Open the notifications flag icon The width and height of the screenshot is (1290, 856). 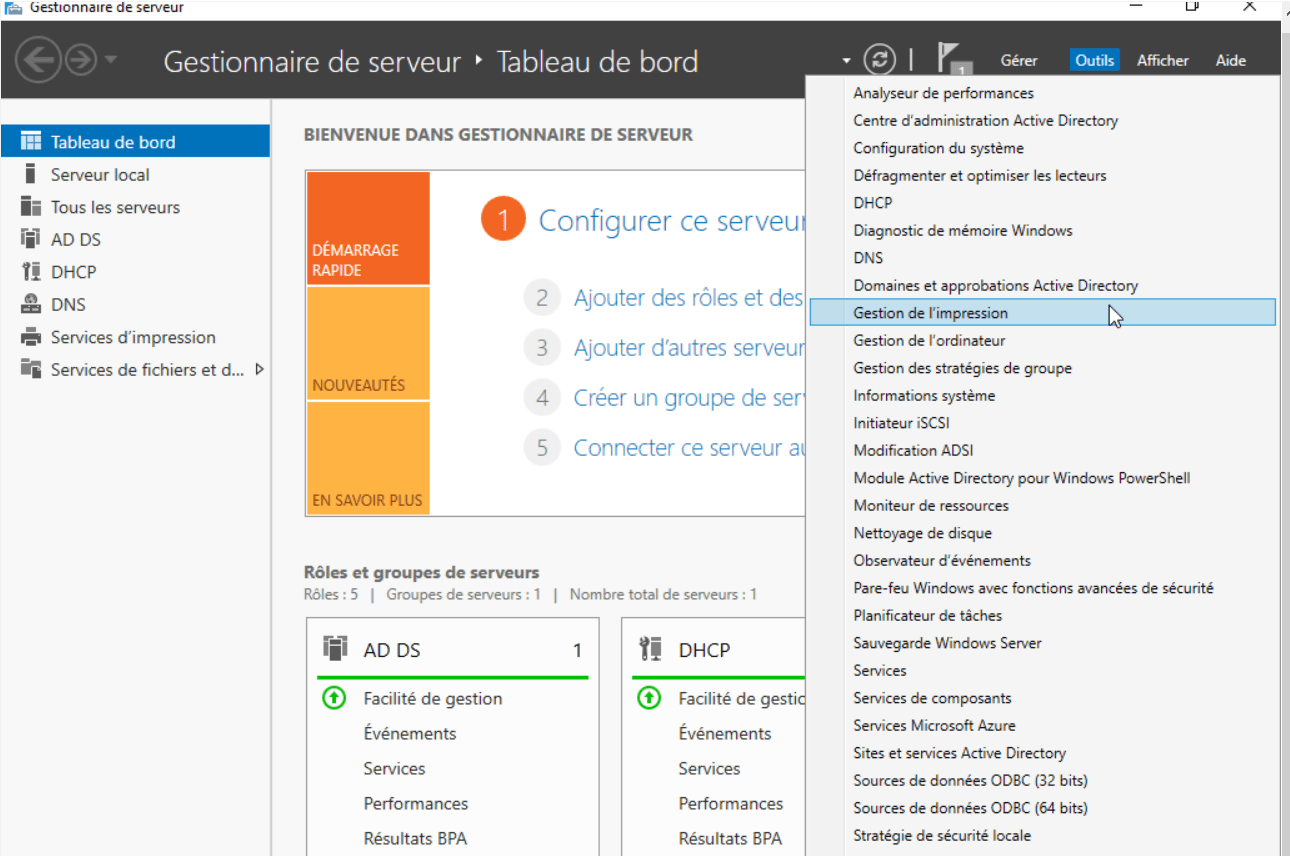950,60
